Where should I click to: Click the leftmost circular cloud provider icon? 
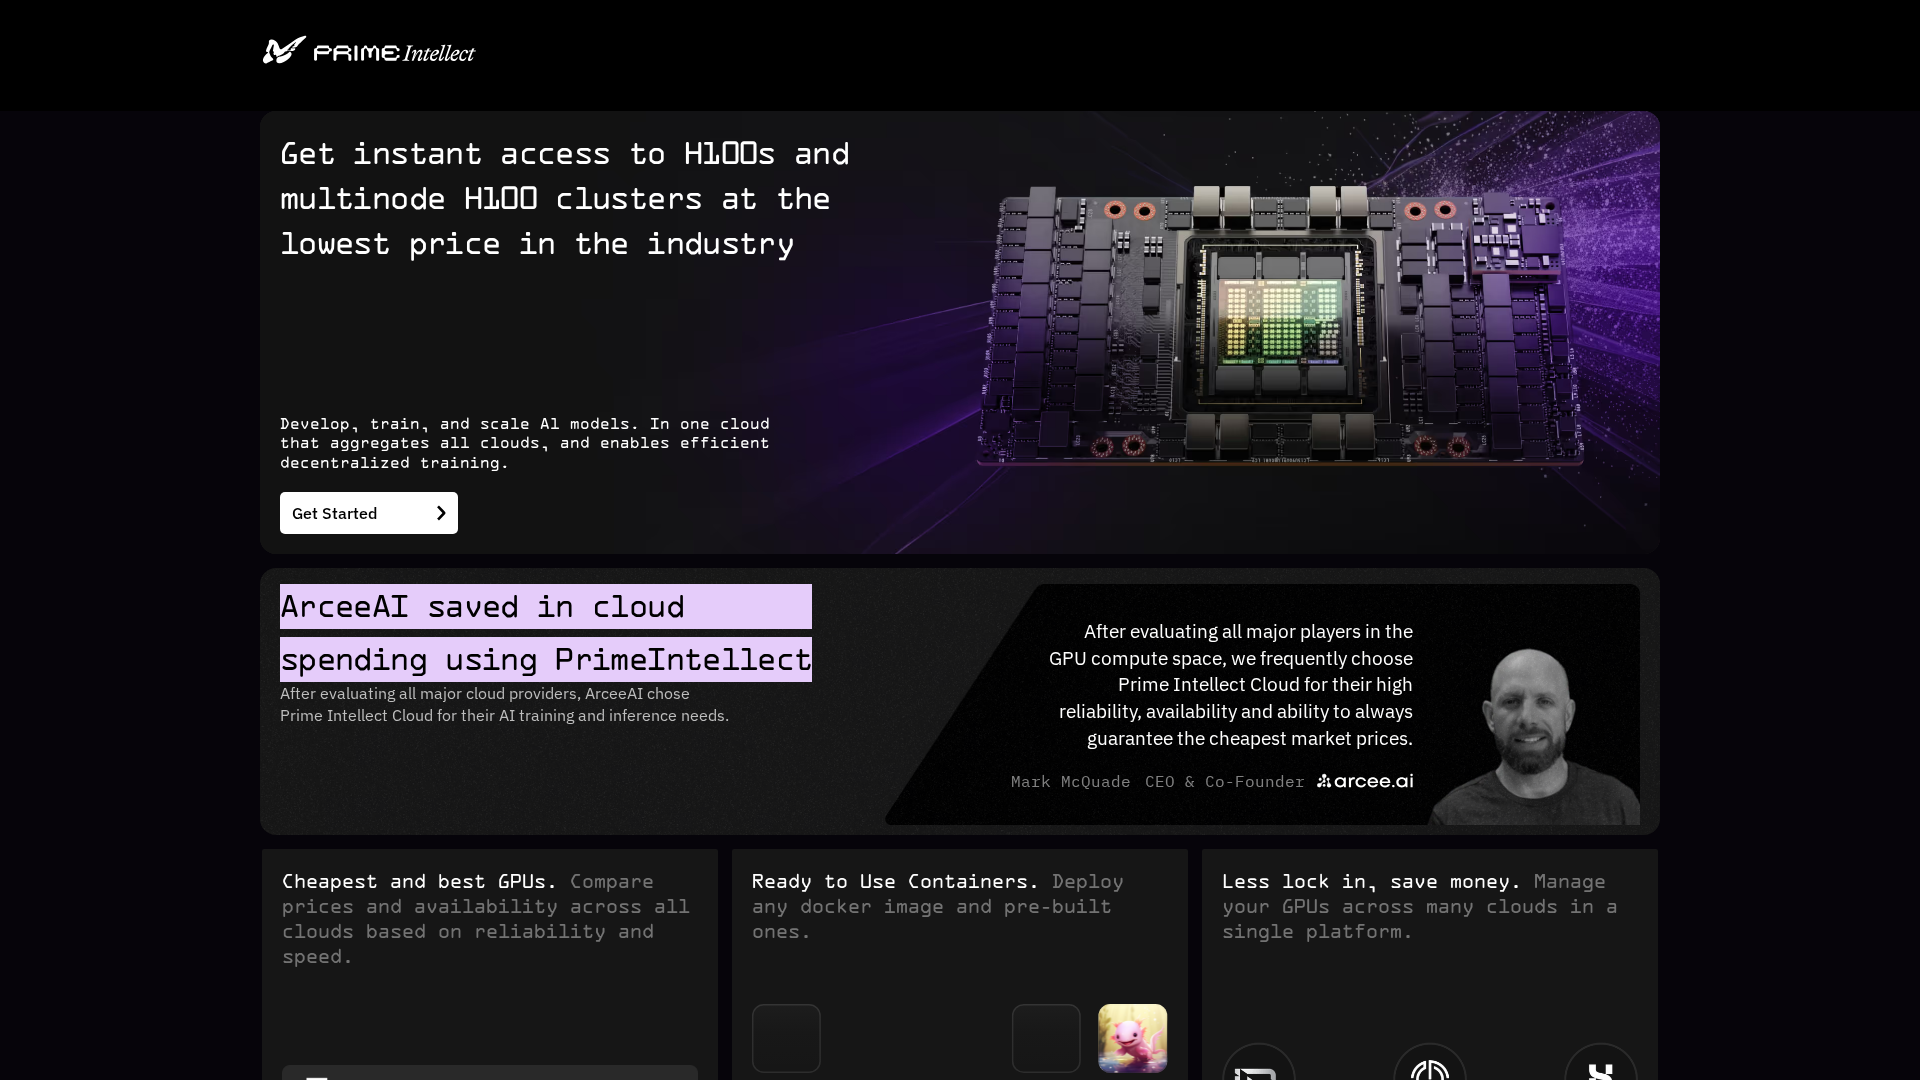[1259, 1070]
